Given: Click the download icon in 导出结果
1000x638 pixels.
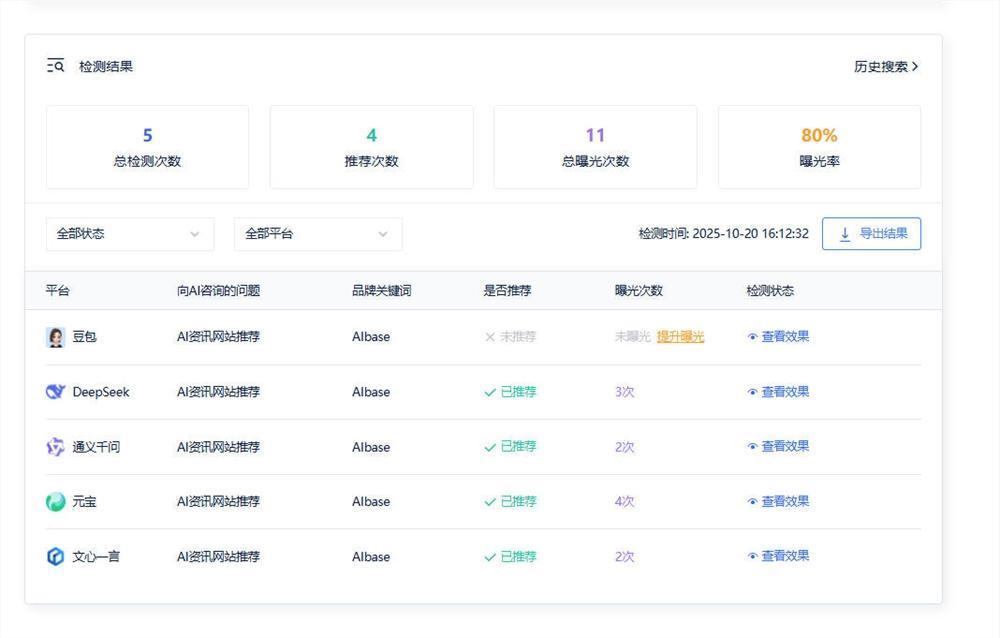Looking at the screenshot, I should tap(845, 234).
